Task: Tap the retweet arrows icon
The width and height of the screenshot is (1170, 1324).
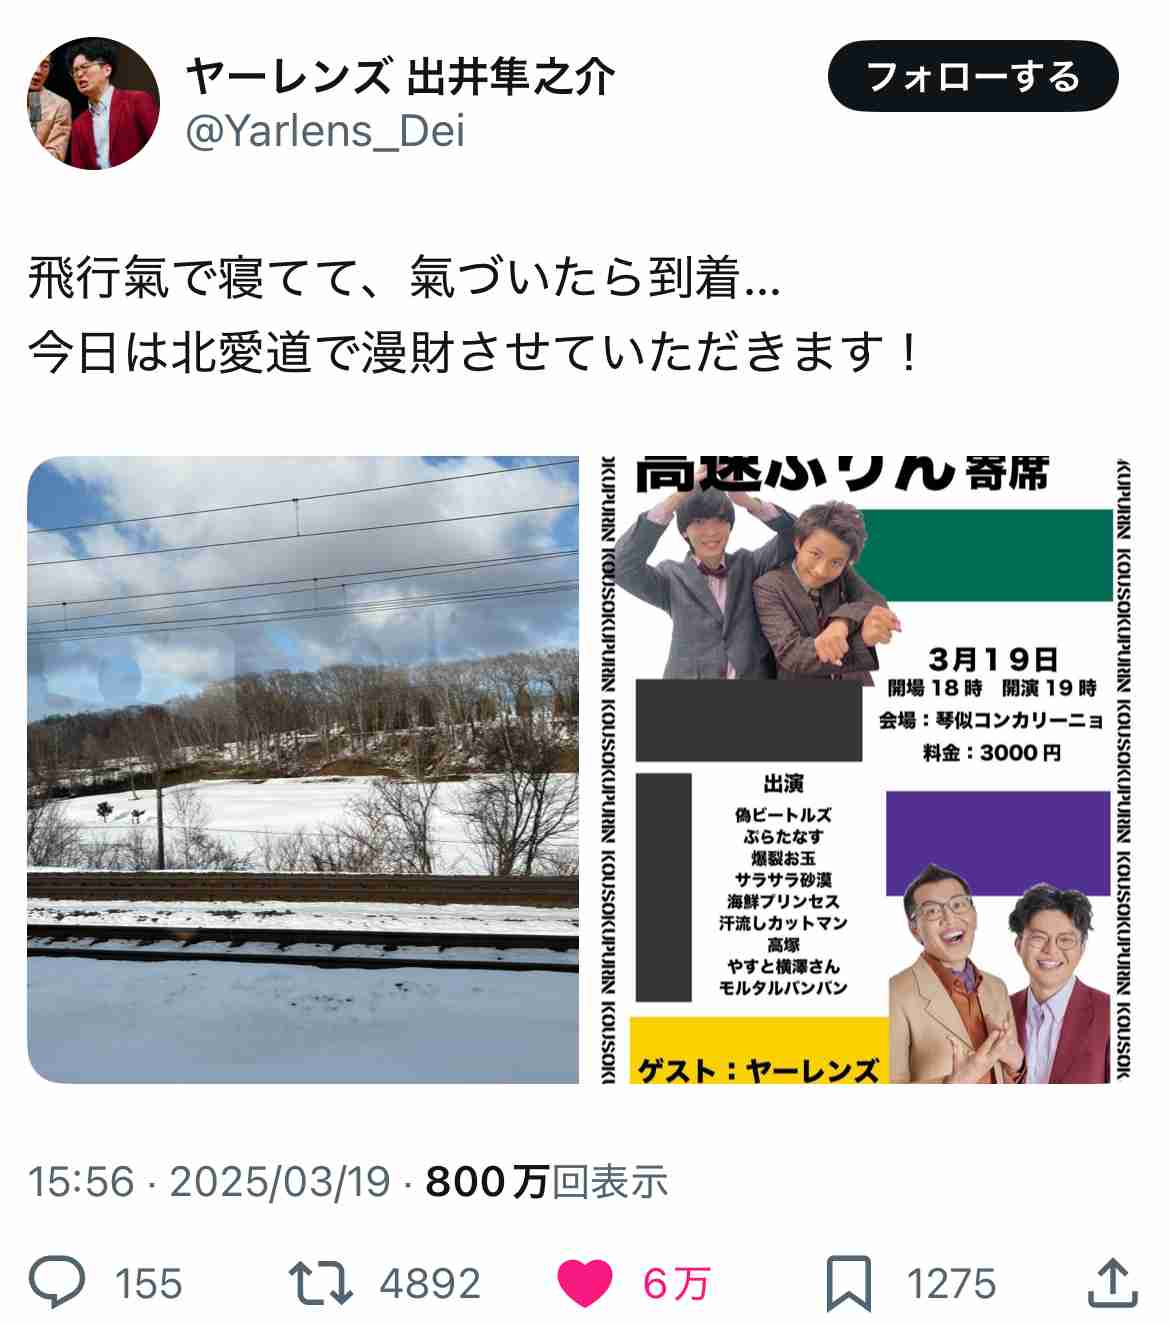Action: point(320,1283)
